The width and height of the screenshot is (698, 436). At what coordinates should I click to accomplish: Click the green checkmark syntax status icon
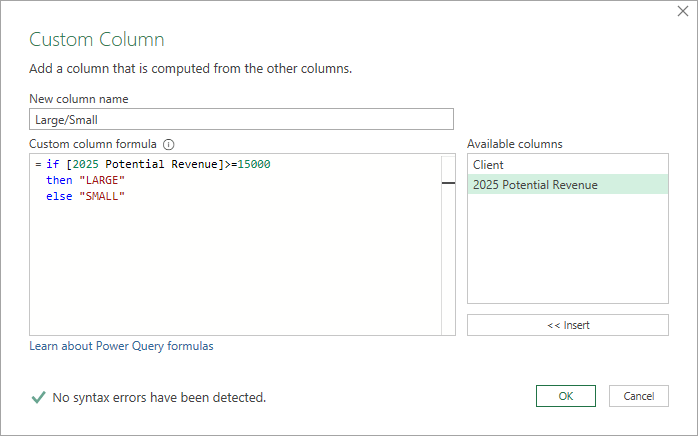click(38, 397)
